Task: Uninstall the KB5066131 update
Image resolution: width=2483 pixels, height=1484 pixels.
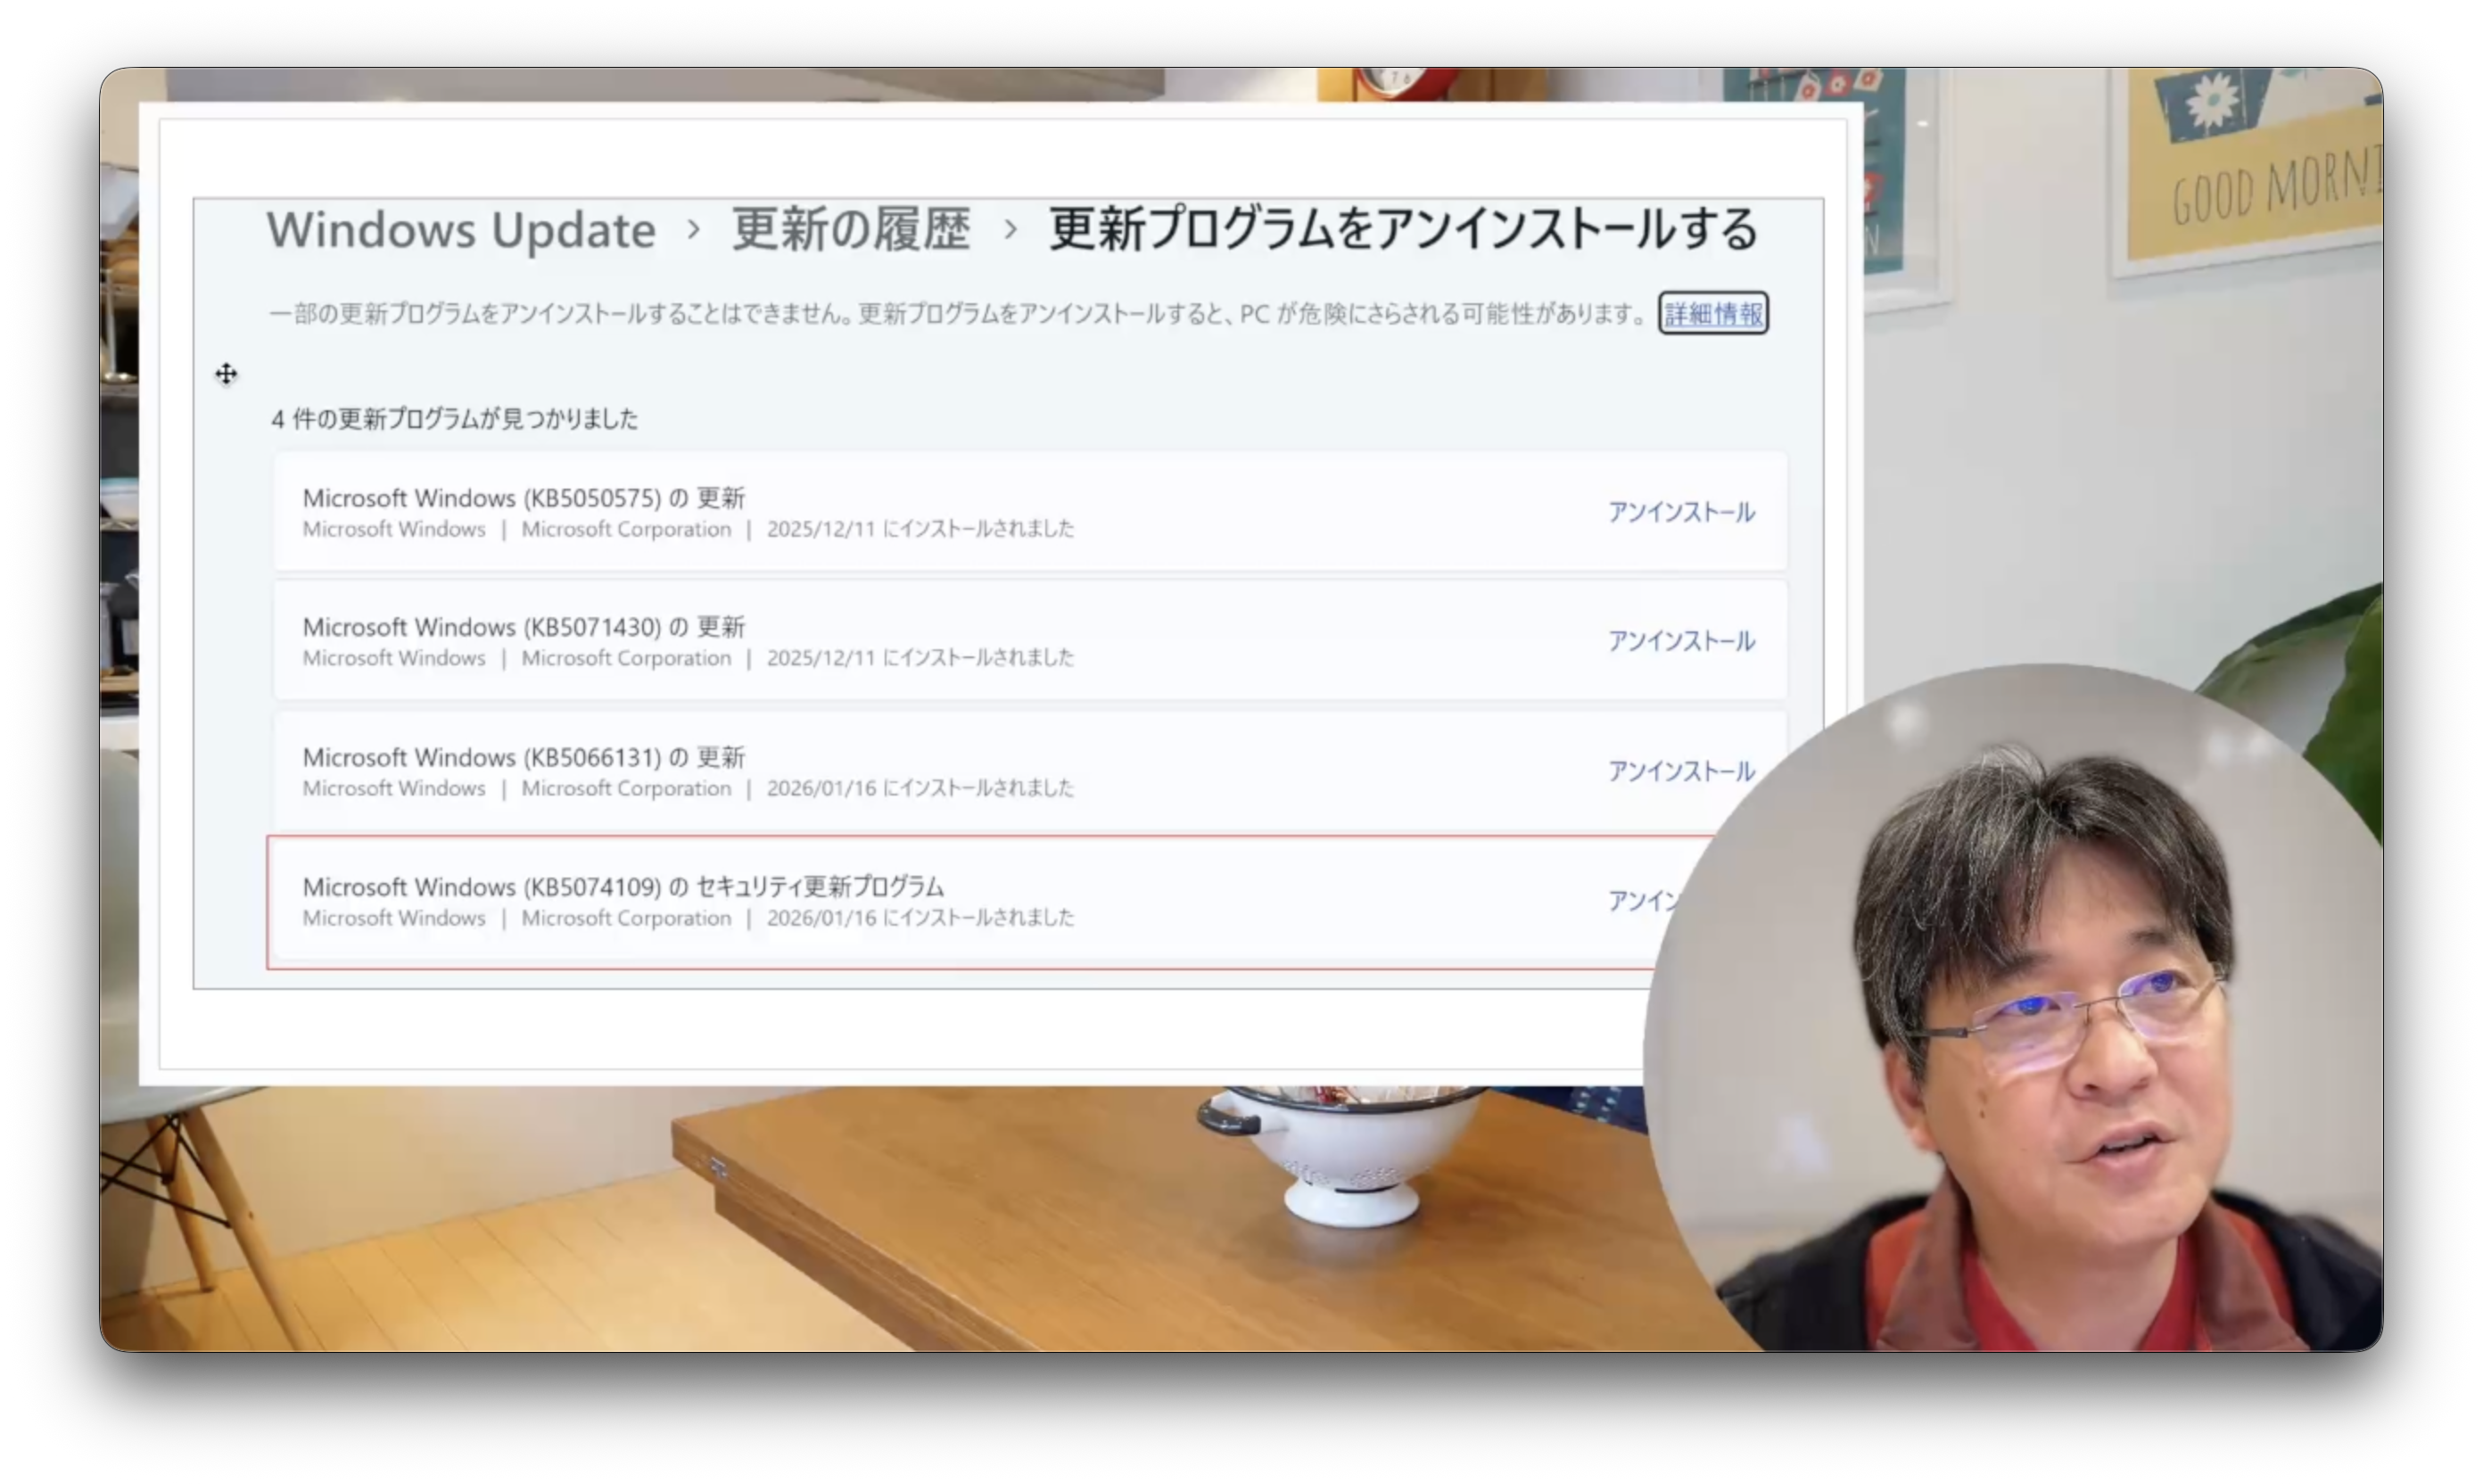Action: [1680, 771]
